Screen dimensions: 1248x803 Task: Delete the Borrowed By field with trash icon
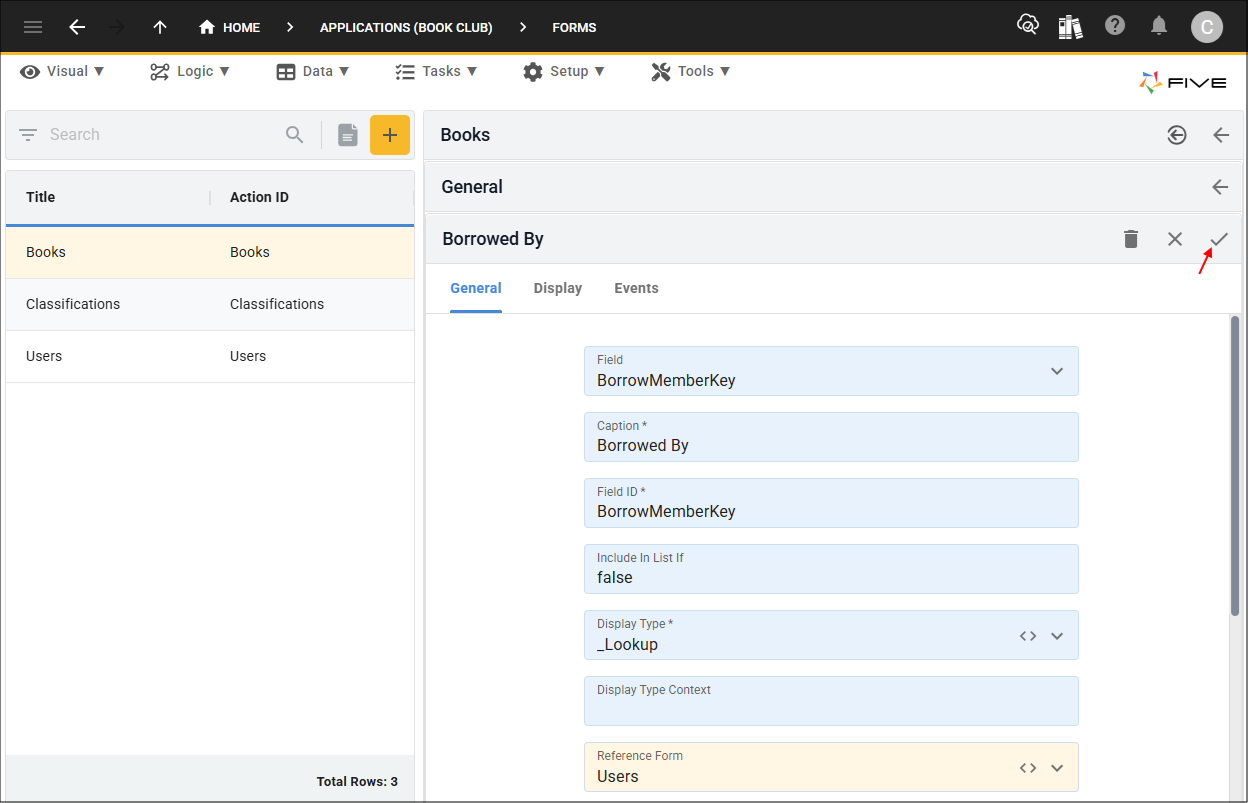[x=1131, y=239]
